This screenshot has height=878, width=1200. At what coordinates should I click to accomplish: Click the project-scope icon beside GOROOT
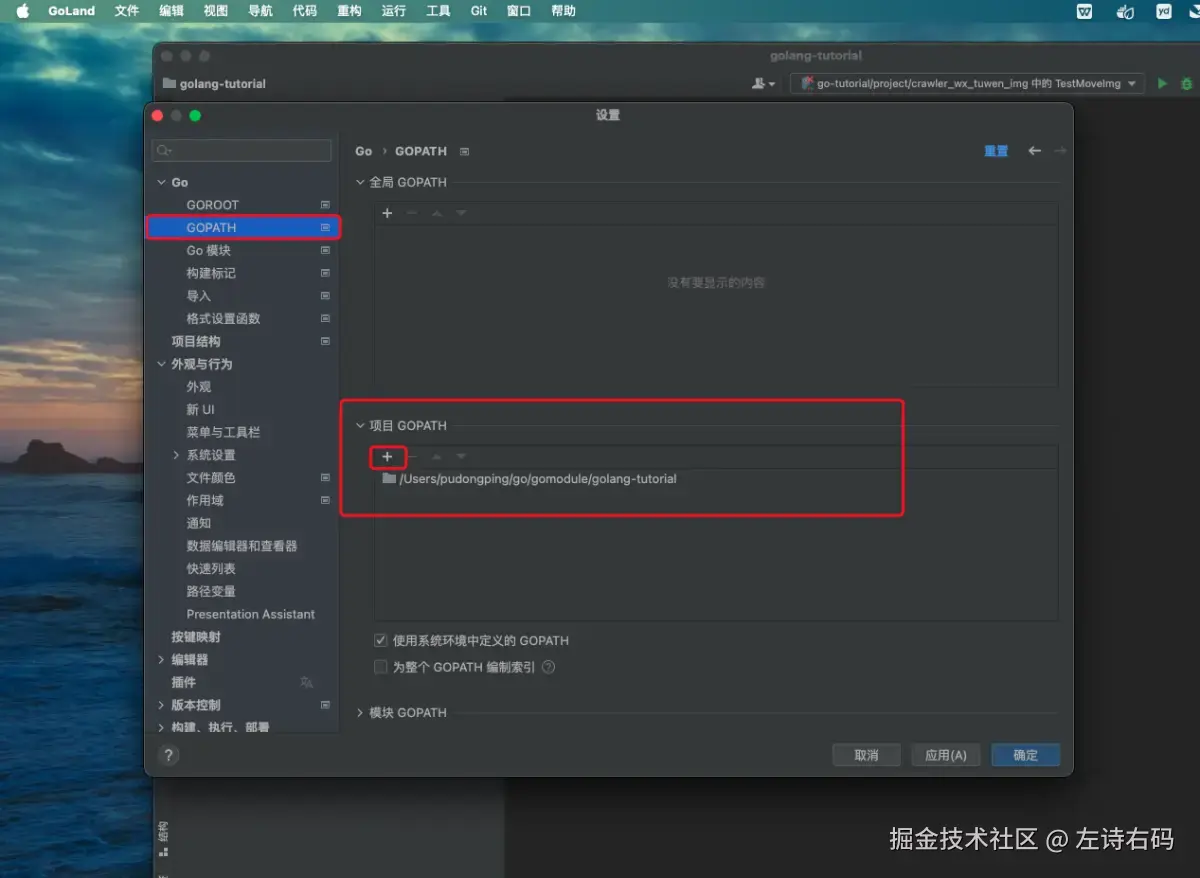pyautogui.click(x=325, y=205)
